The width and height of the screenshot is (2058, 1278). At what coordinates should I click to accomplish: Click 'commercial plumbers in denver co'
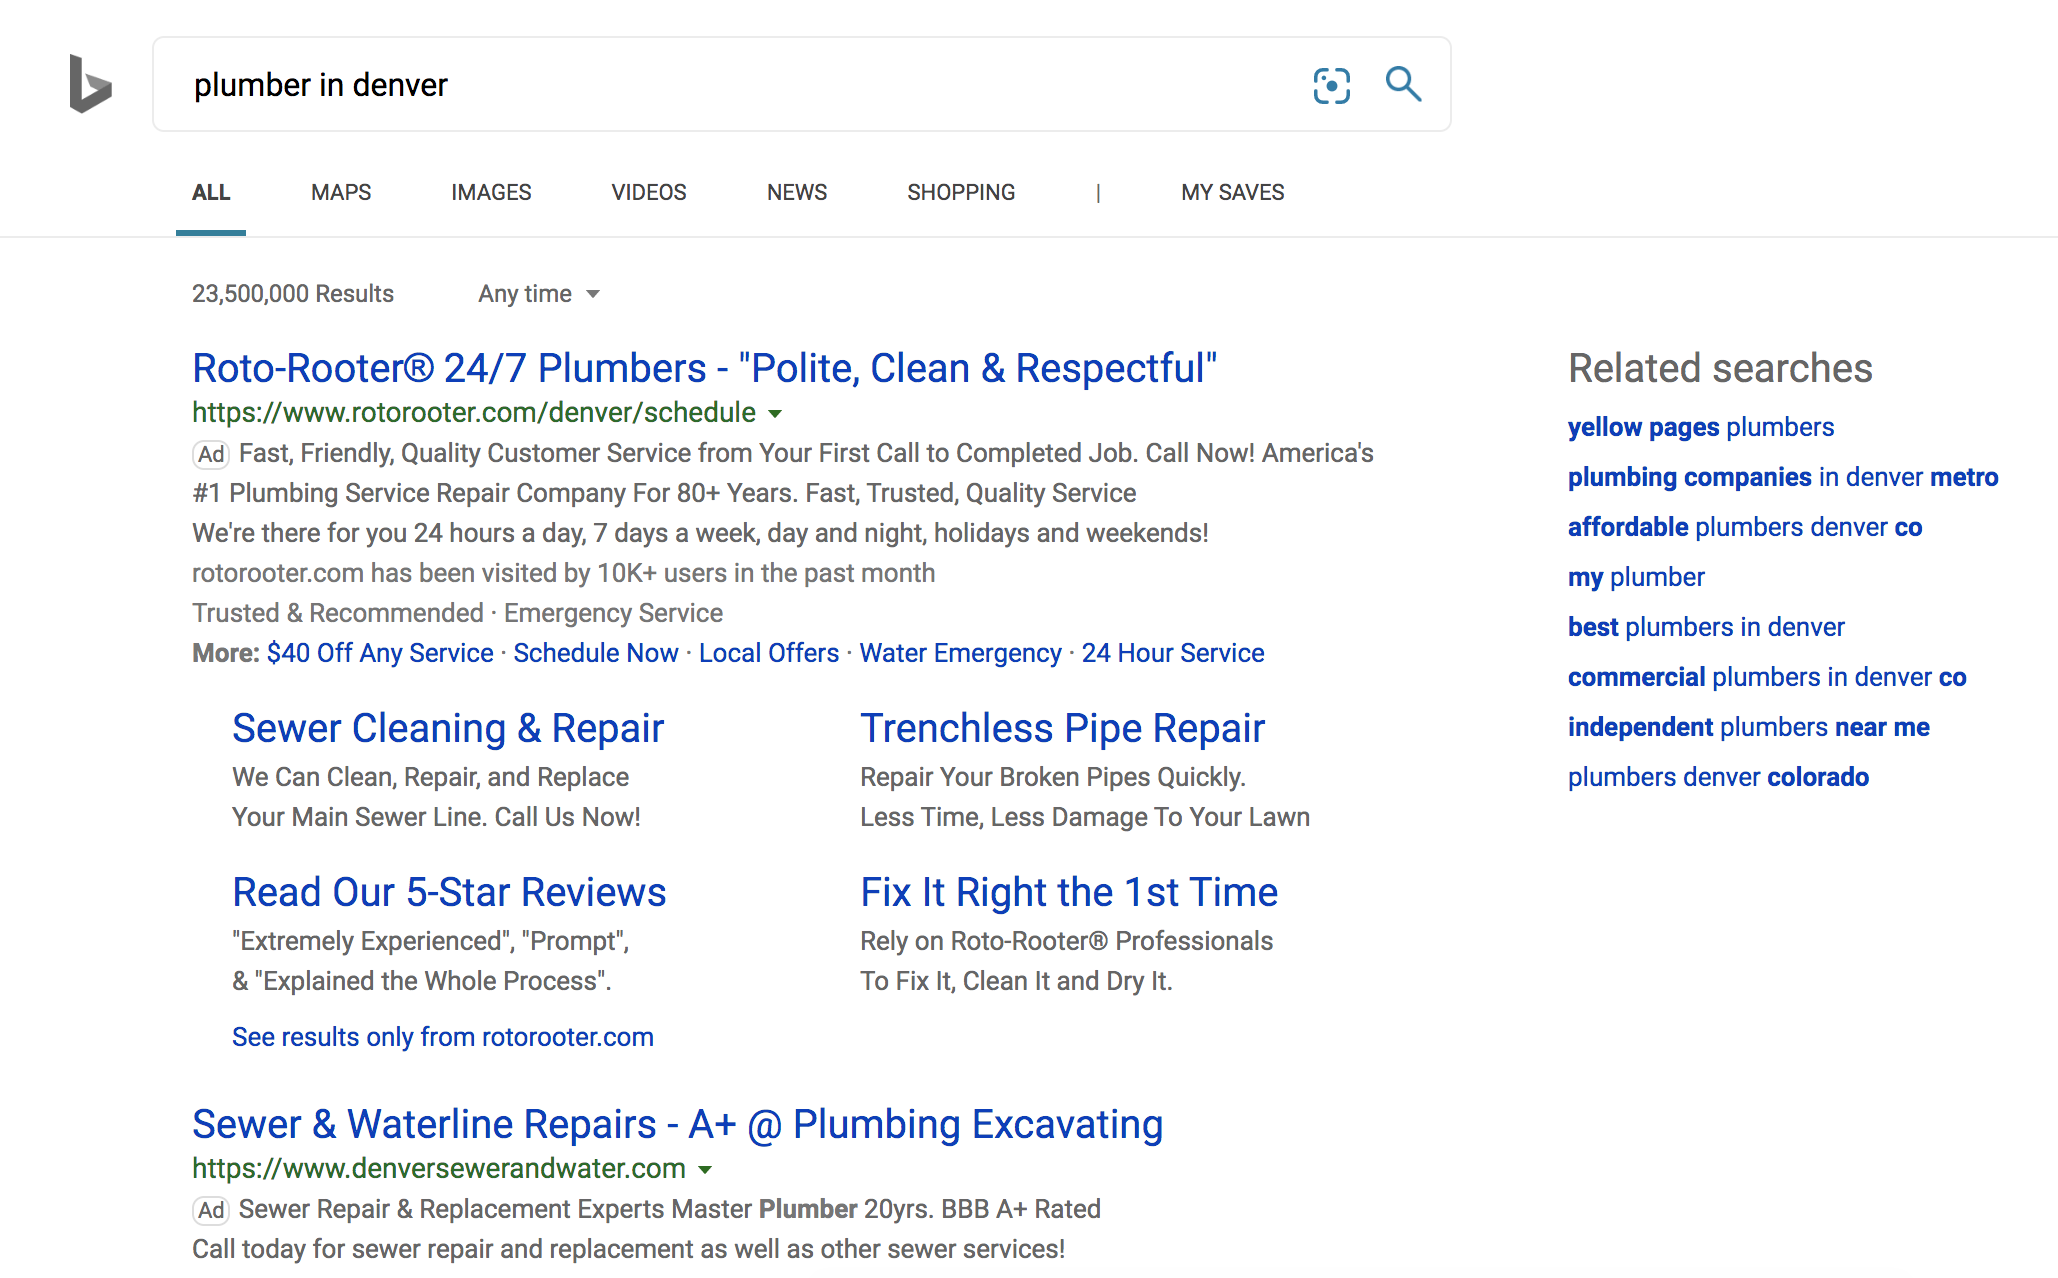click(1767, 677)
